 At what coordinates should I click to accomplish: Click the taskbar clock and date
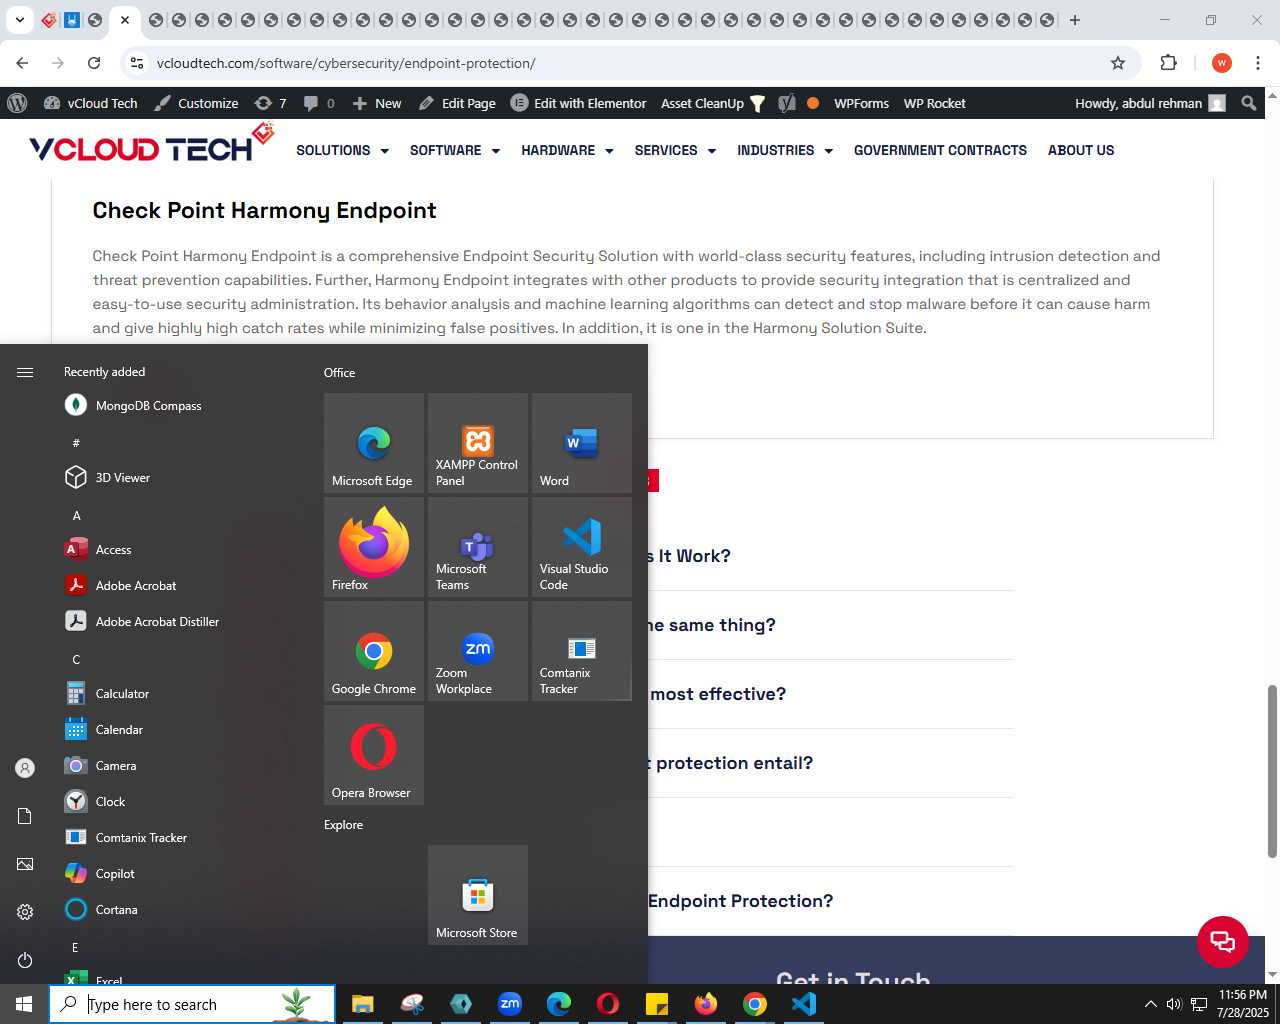click(1243, 1004)
